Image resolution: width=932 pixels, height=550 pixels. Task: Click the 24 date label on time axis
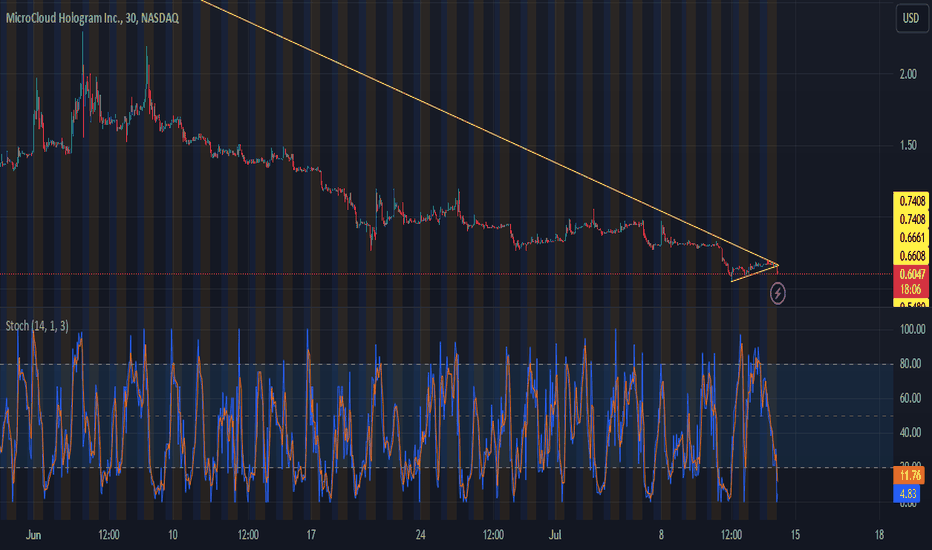tap(421, 535)
